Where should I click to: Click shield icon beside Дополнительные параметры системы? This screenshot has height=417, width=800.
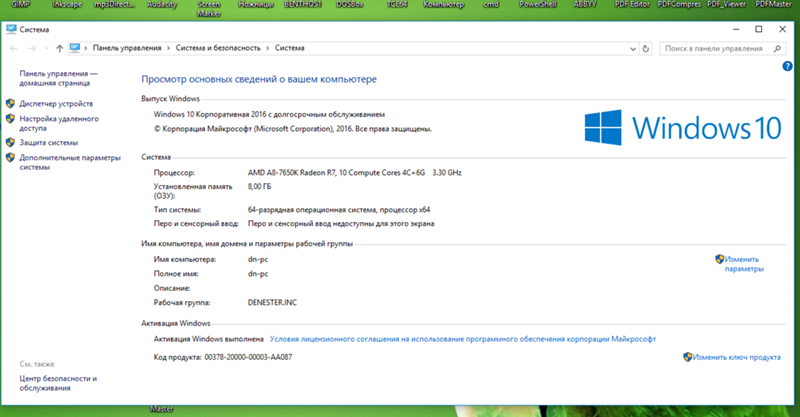point(10,157)
